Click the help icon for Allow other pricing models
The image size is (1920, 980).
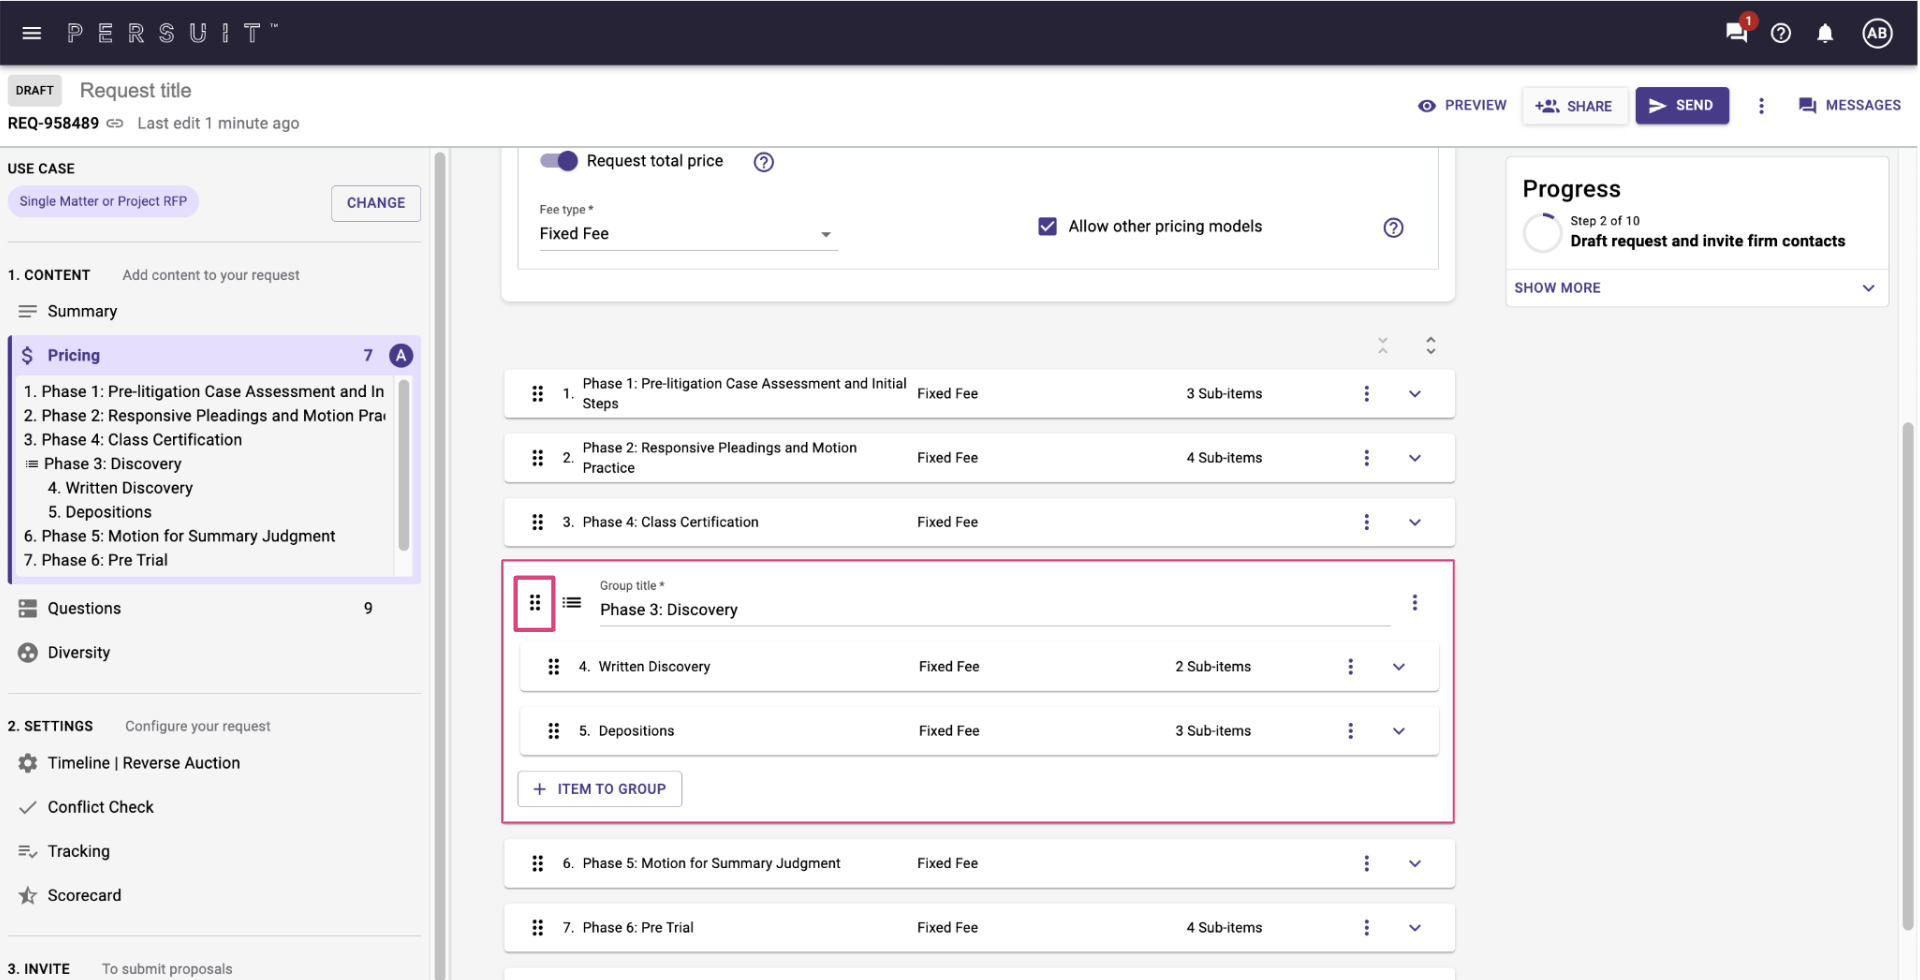coord(1393,227)
